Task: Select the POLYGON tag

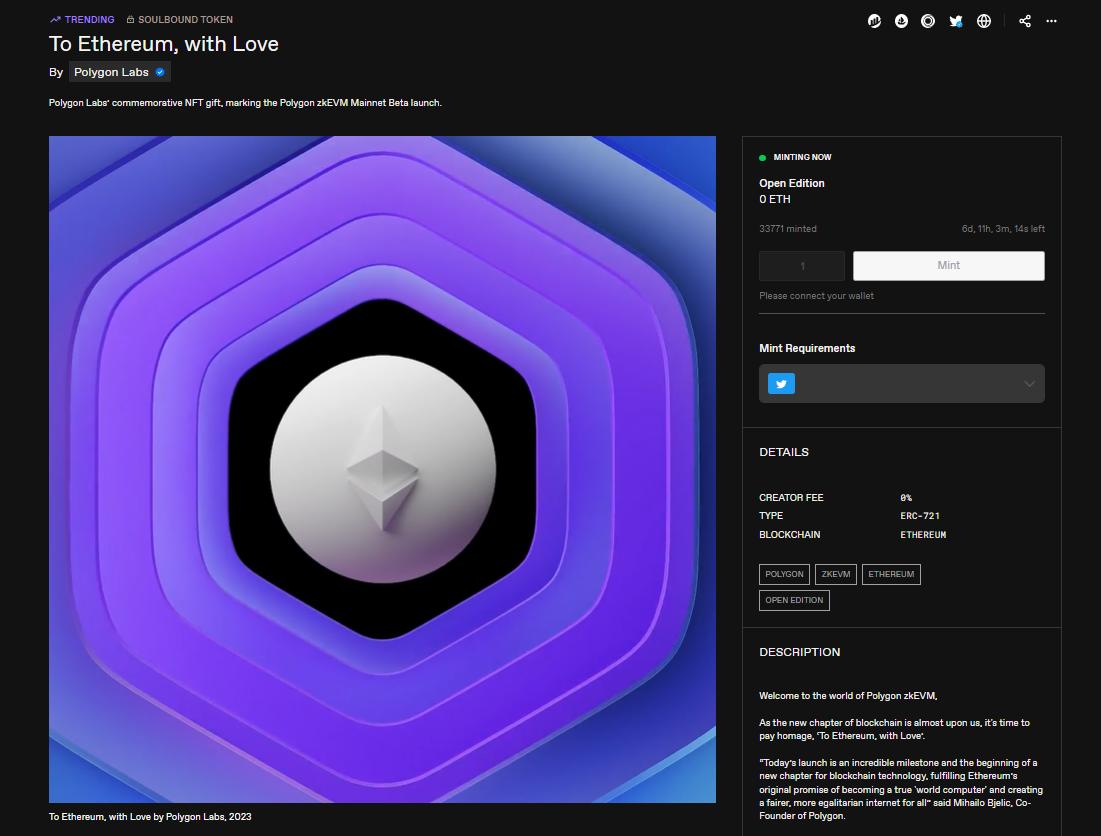Action: tap(784, 574)
